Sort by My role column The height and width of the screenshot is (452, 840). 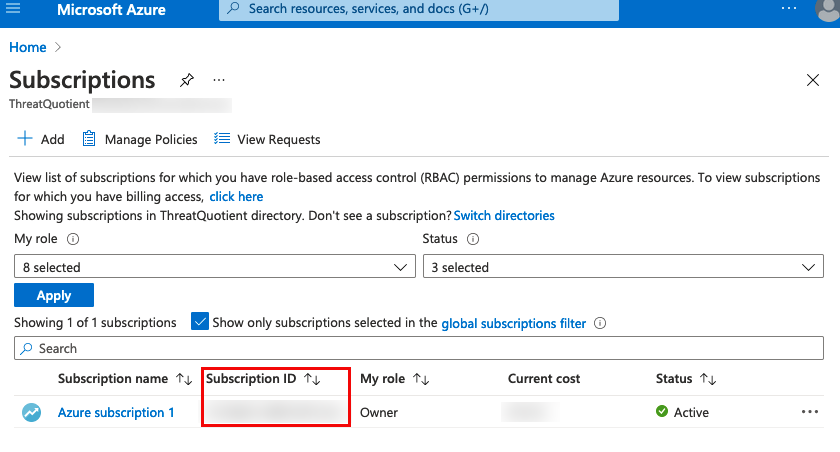tap(395, 379)
